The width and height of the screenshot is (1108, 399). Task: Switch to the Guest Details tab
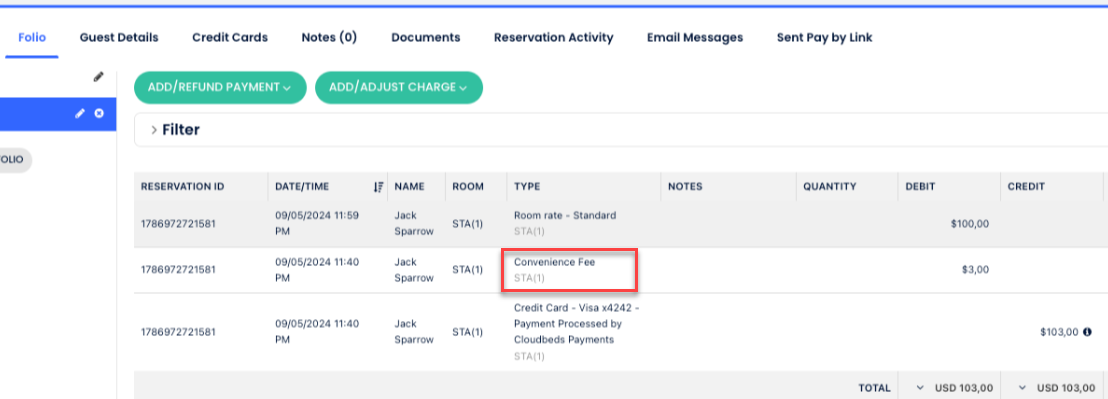119,37
